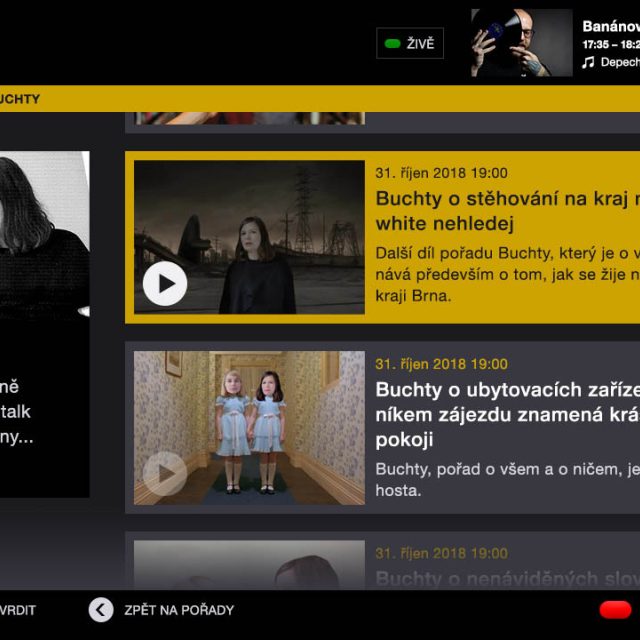Click the first episode's date 31. říjen 2018
The image size is (640, 640).
441,173
